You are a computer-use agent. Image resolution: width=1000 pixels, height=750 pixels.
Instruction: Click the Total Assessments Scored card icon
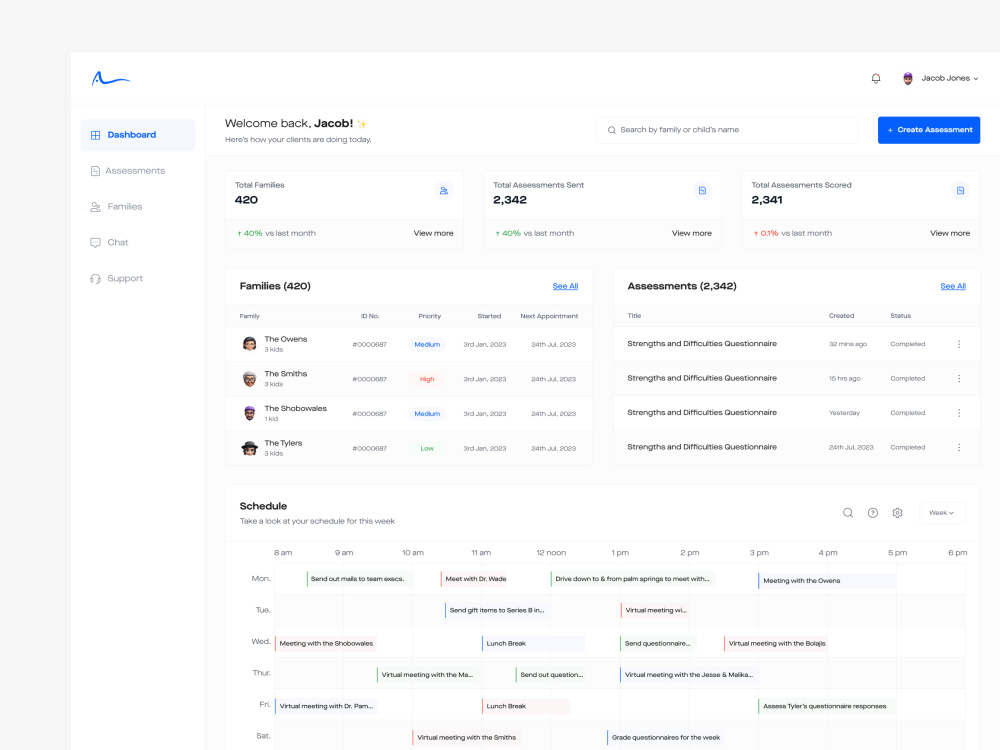click(x=960, y=191)
